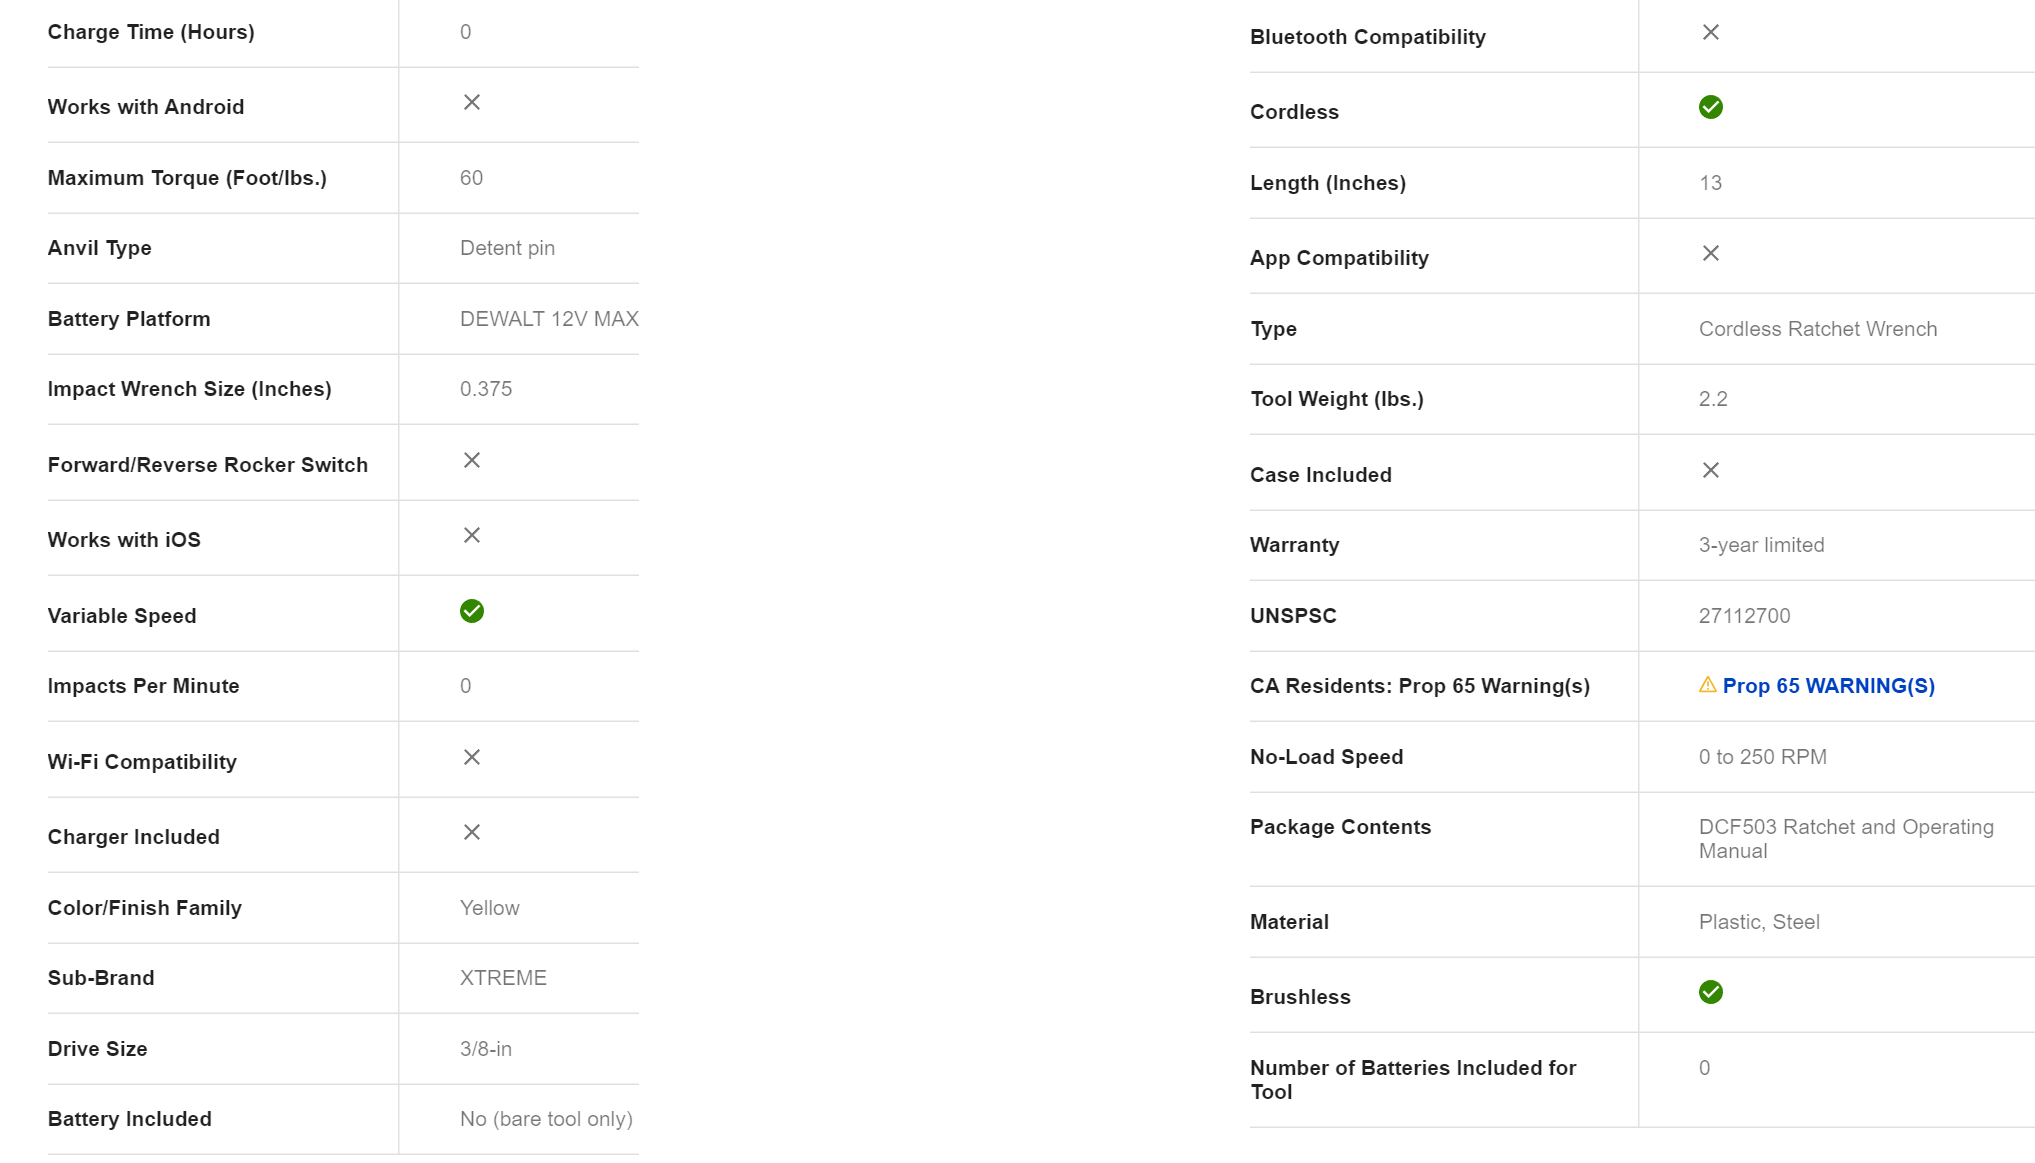Viewport: 2035px width, 1163px height.
Task: Click the Warranty value 3-year limited
Action: 1761,545
